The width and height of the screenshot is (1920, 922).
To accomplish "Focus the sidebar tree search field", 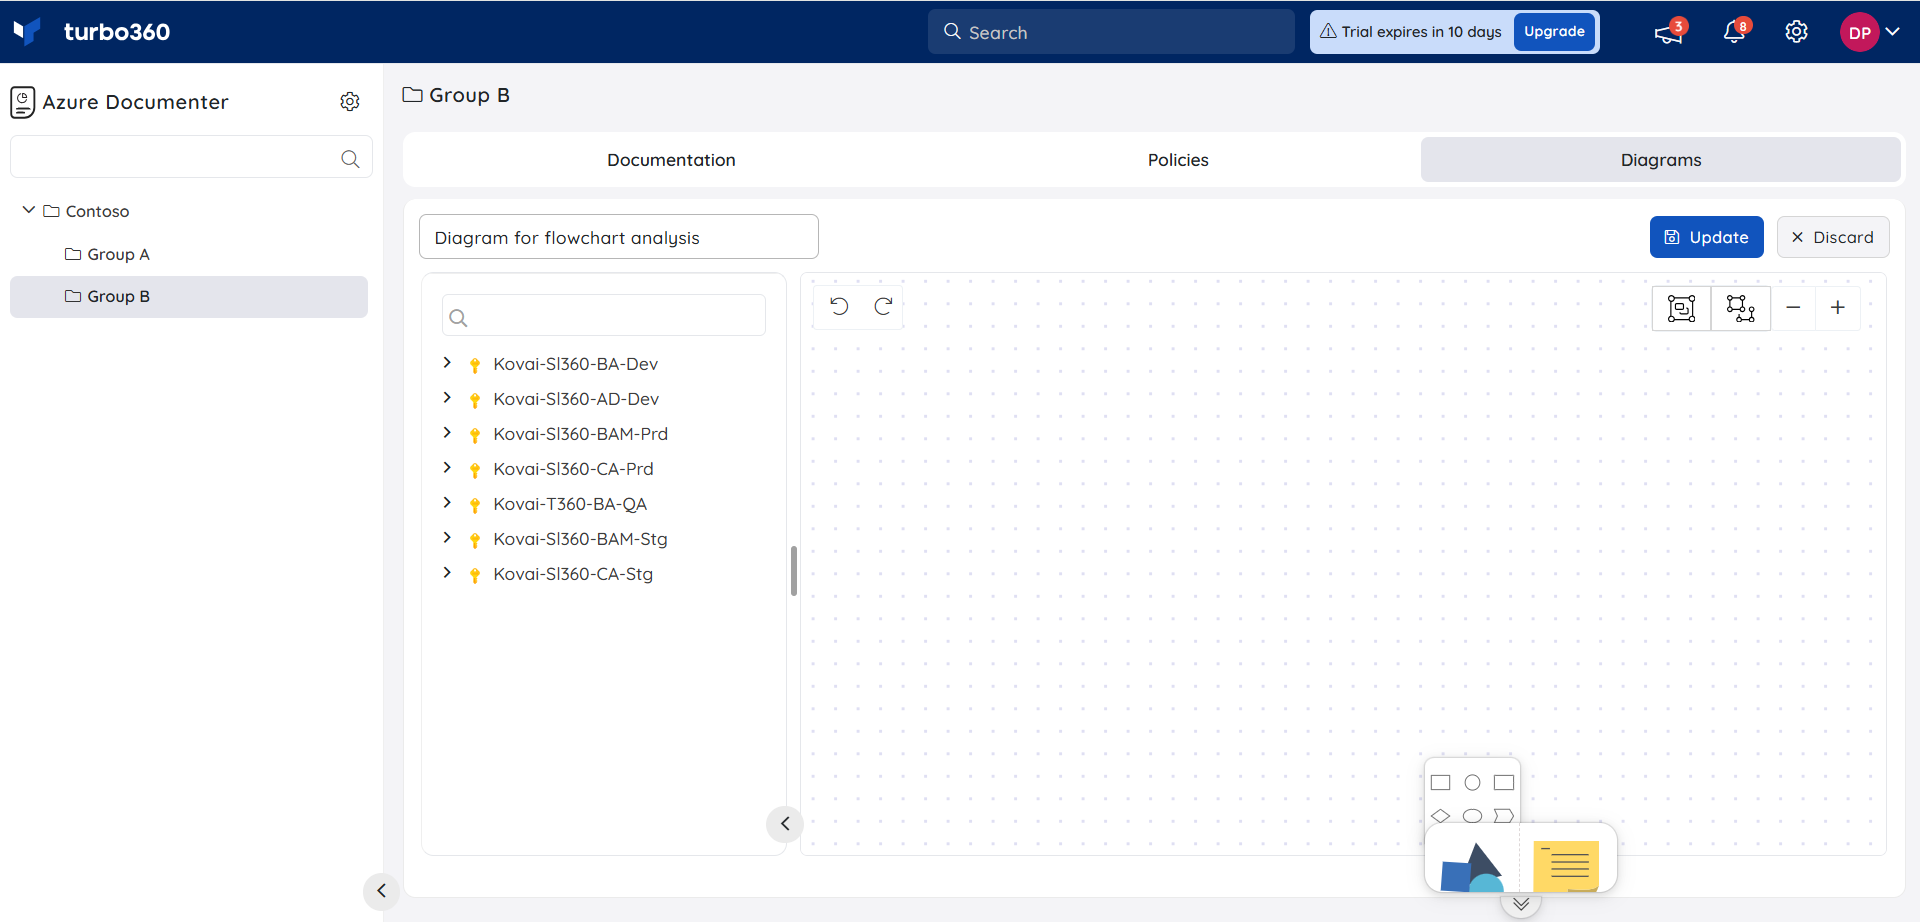I will [191, 158].
